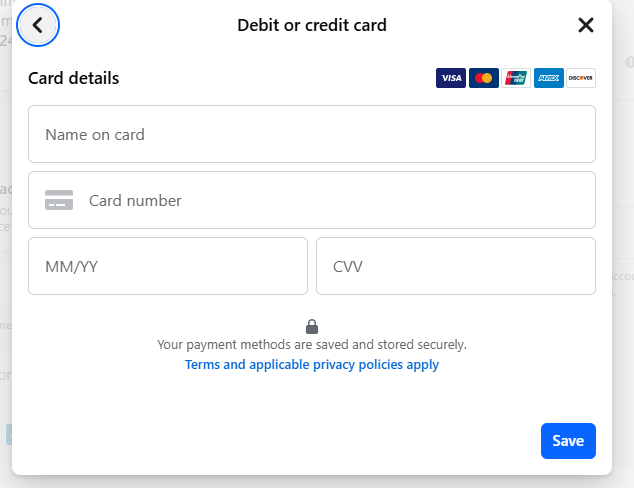Click the info icon behind the dialog

[629, 62]
